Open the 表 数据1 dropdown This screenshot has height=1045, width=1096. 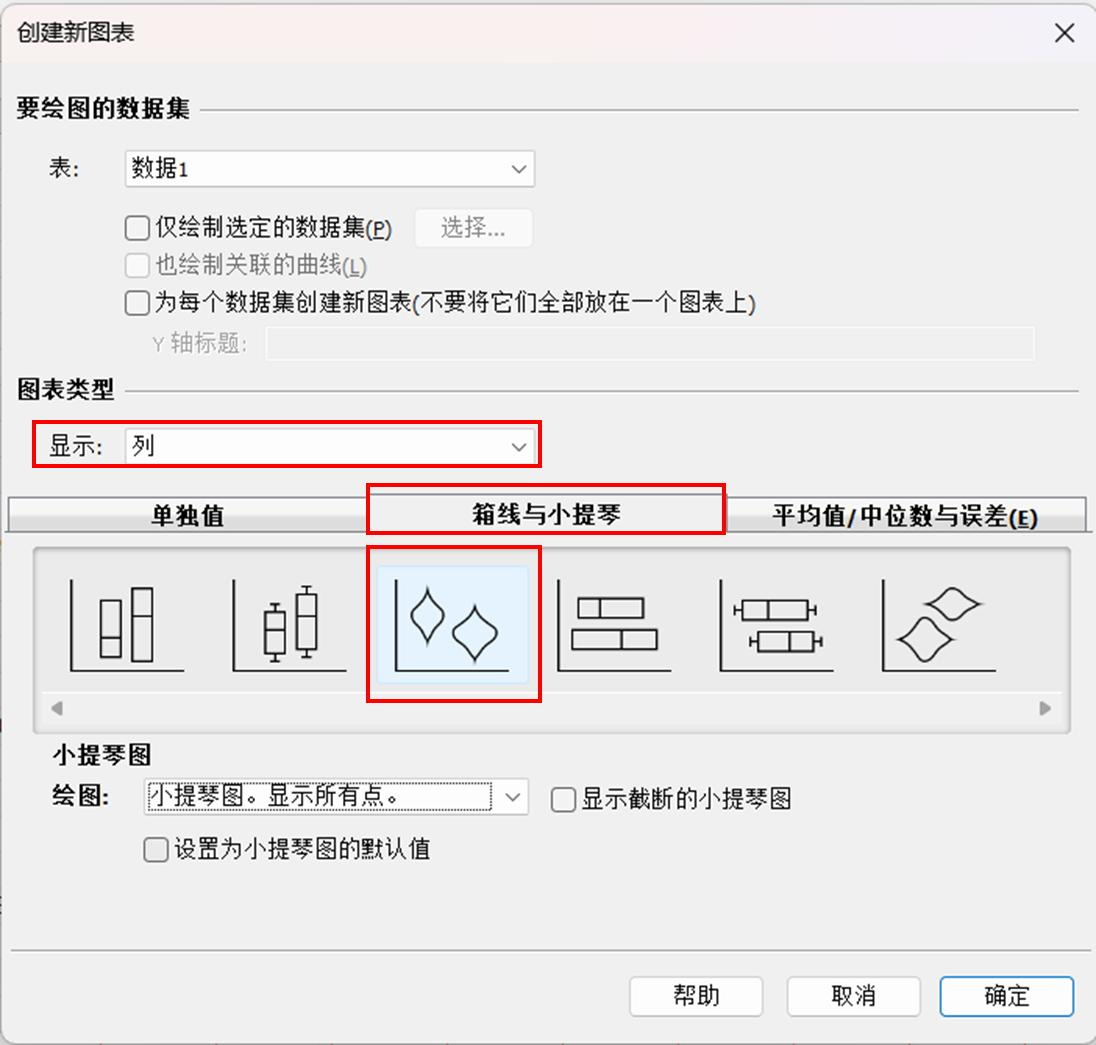330,168
